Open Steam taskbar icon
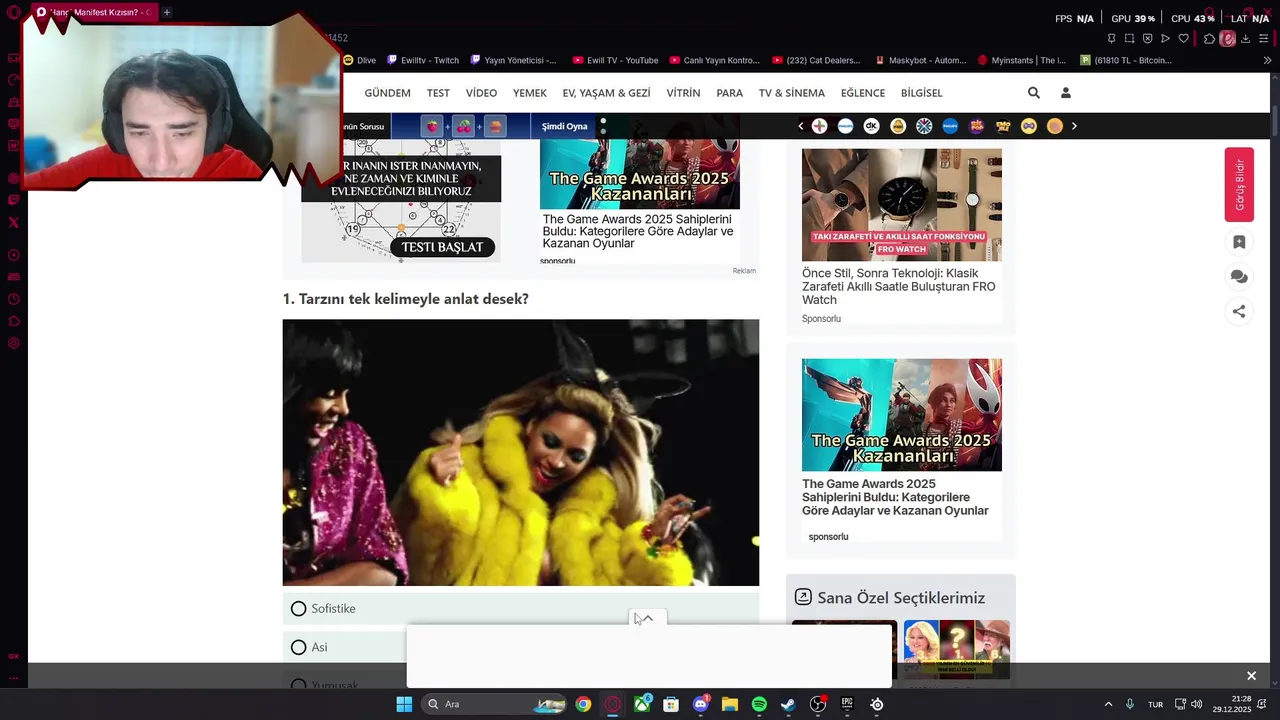 [788, 704]
